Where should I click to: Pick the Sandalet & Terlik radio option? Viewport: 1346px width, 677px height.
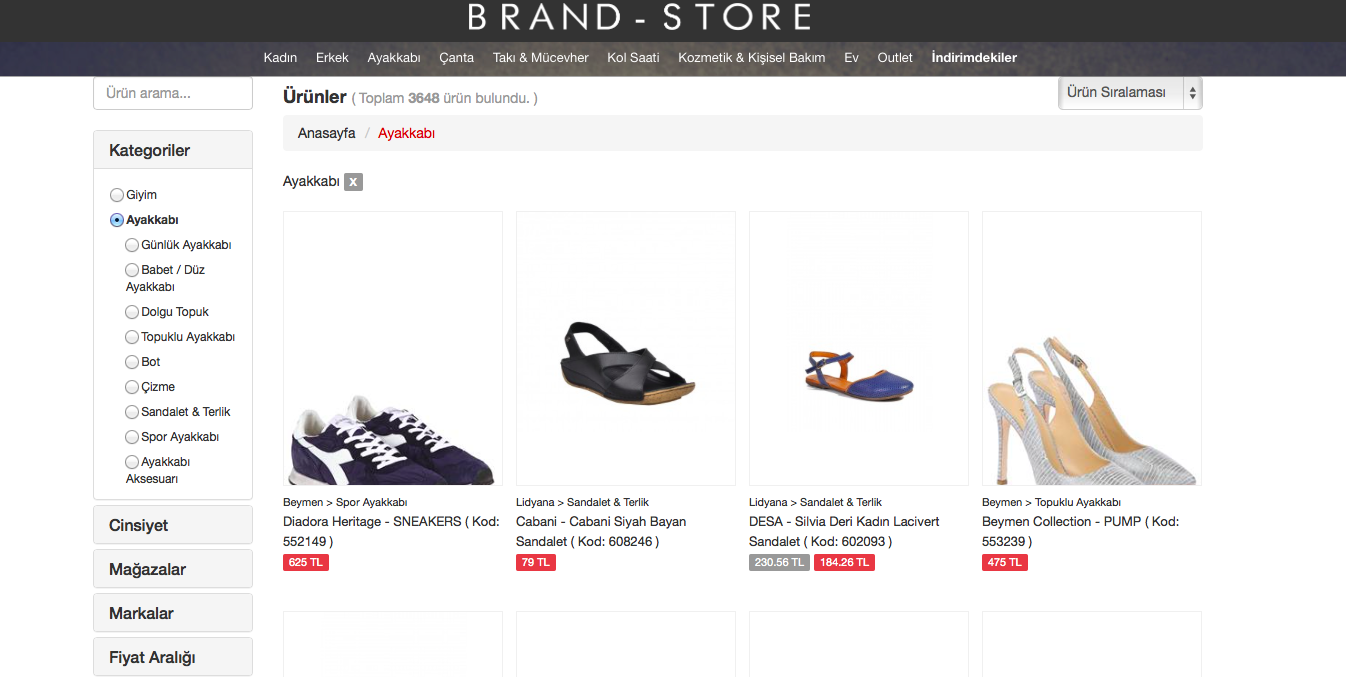pos(132,412)
